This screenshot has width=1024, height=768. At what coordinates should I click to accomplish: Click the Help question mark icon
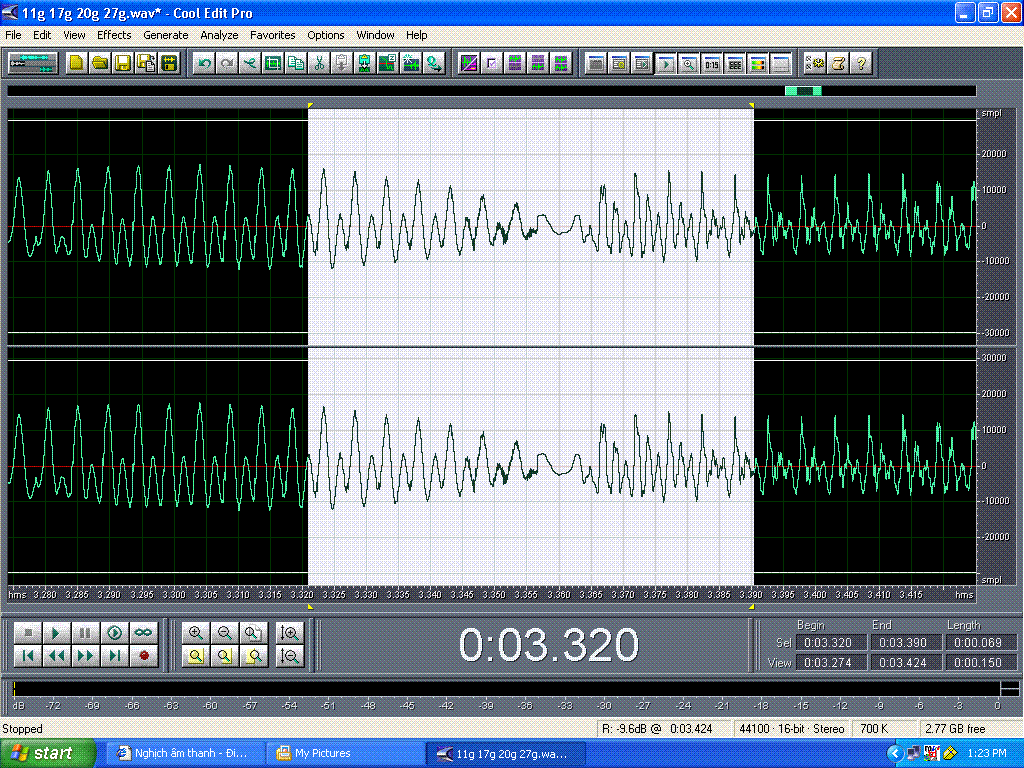pyautogui.click(x=861, y=63)
